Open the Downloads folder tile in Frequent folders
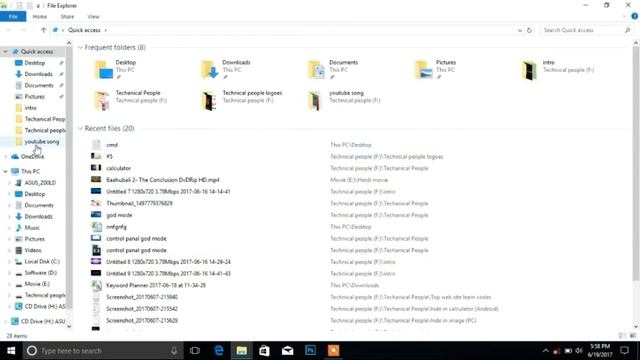The height and width of the screenshot is (360, 640). (226, 69)
